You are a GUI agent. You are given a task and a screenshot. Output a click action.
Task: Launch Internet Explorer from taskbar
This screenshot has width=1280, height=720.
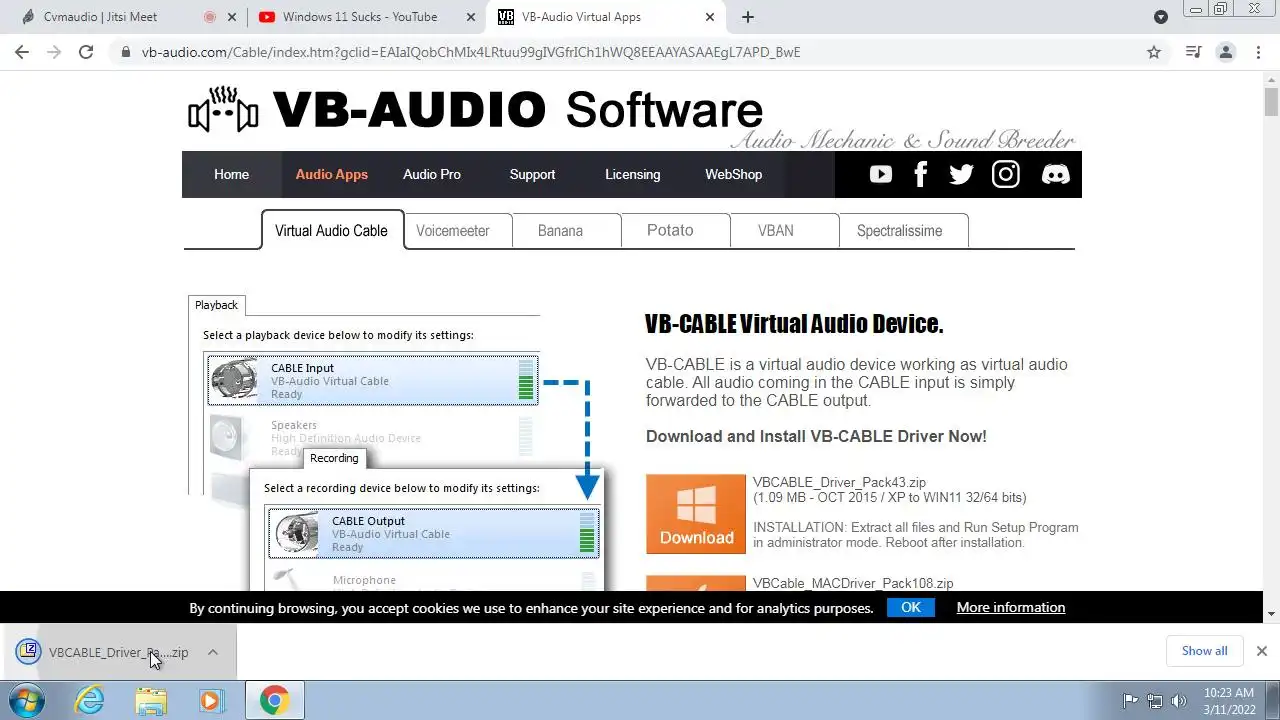tap(90, 700)
